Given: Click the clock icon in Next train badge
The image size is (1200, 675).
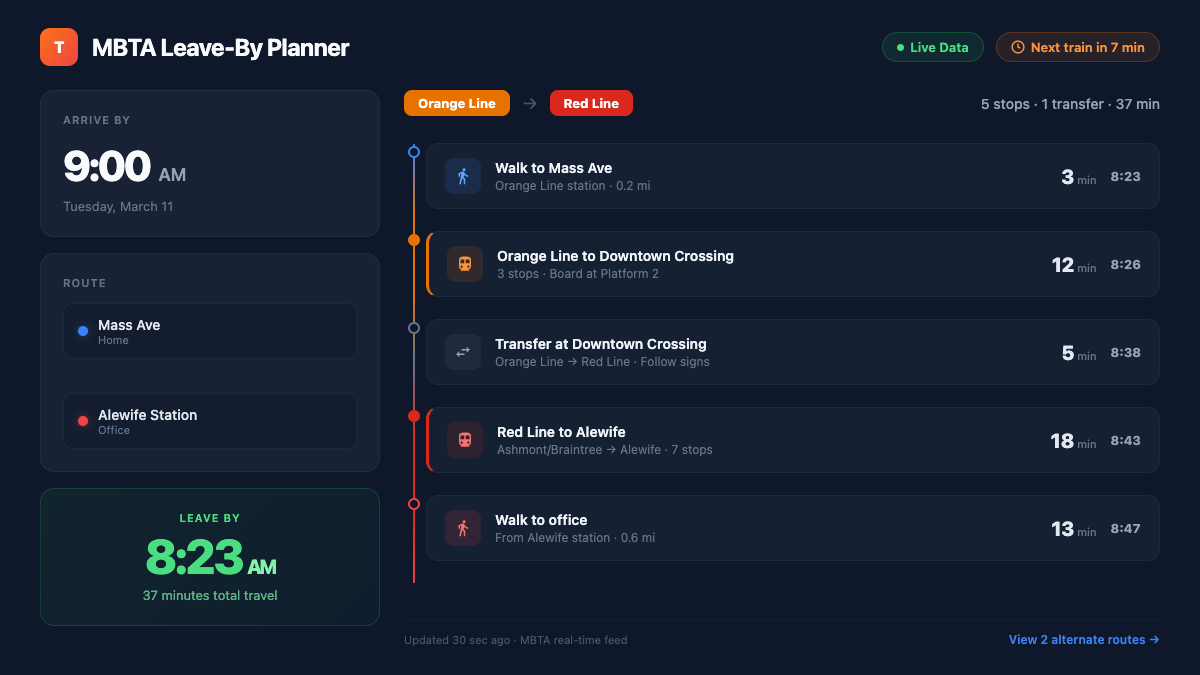Looking at the screenshot, I should (x=1017, y=47).
